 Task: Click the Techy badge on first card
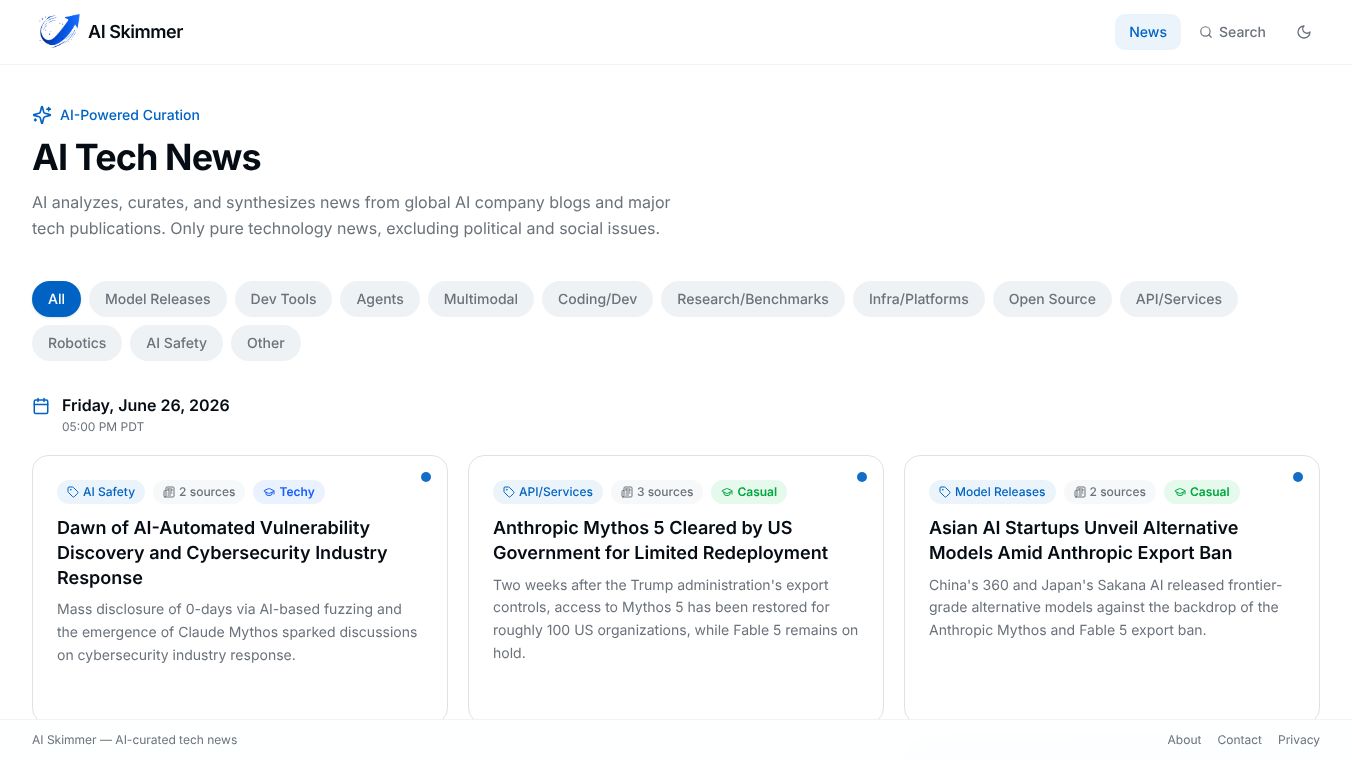point(289,492)
